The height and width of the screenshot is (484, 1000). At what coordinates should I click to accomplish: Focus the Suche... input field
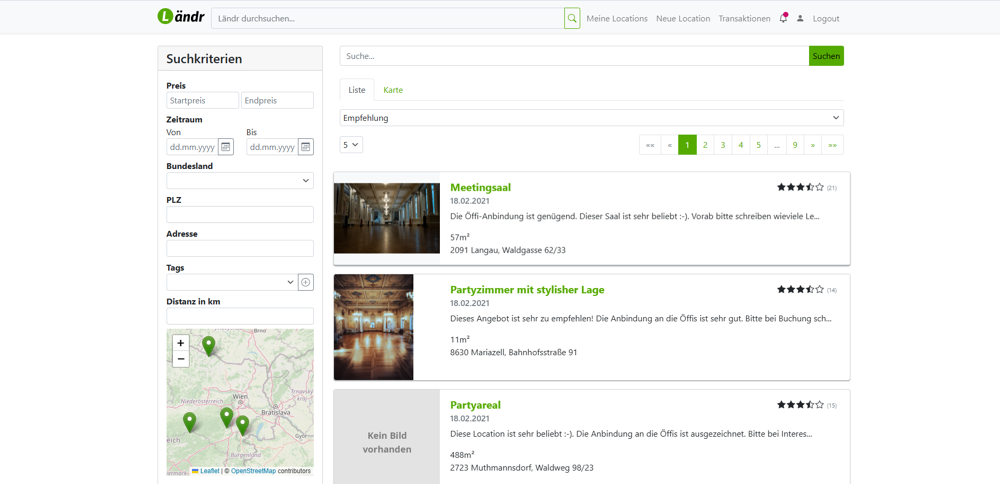574,56
